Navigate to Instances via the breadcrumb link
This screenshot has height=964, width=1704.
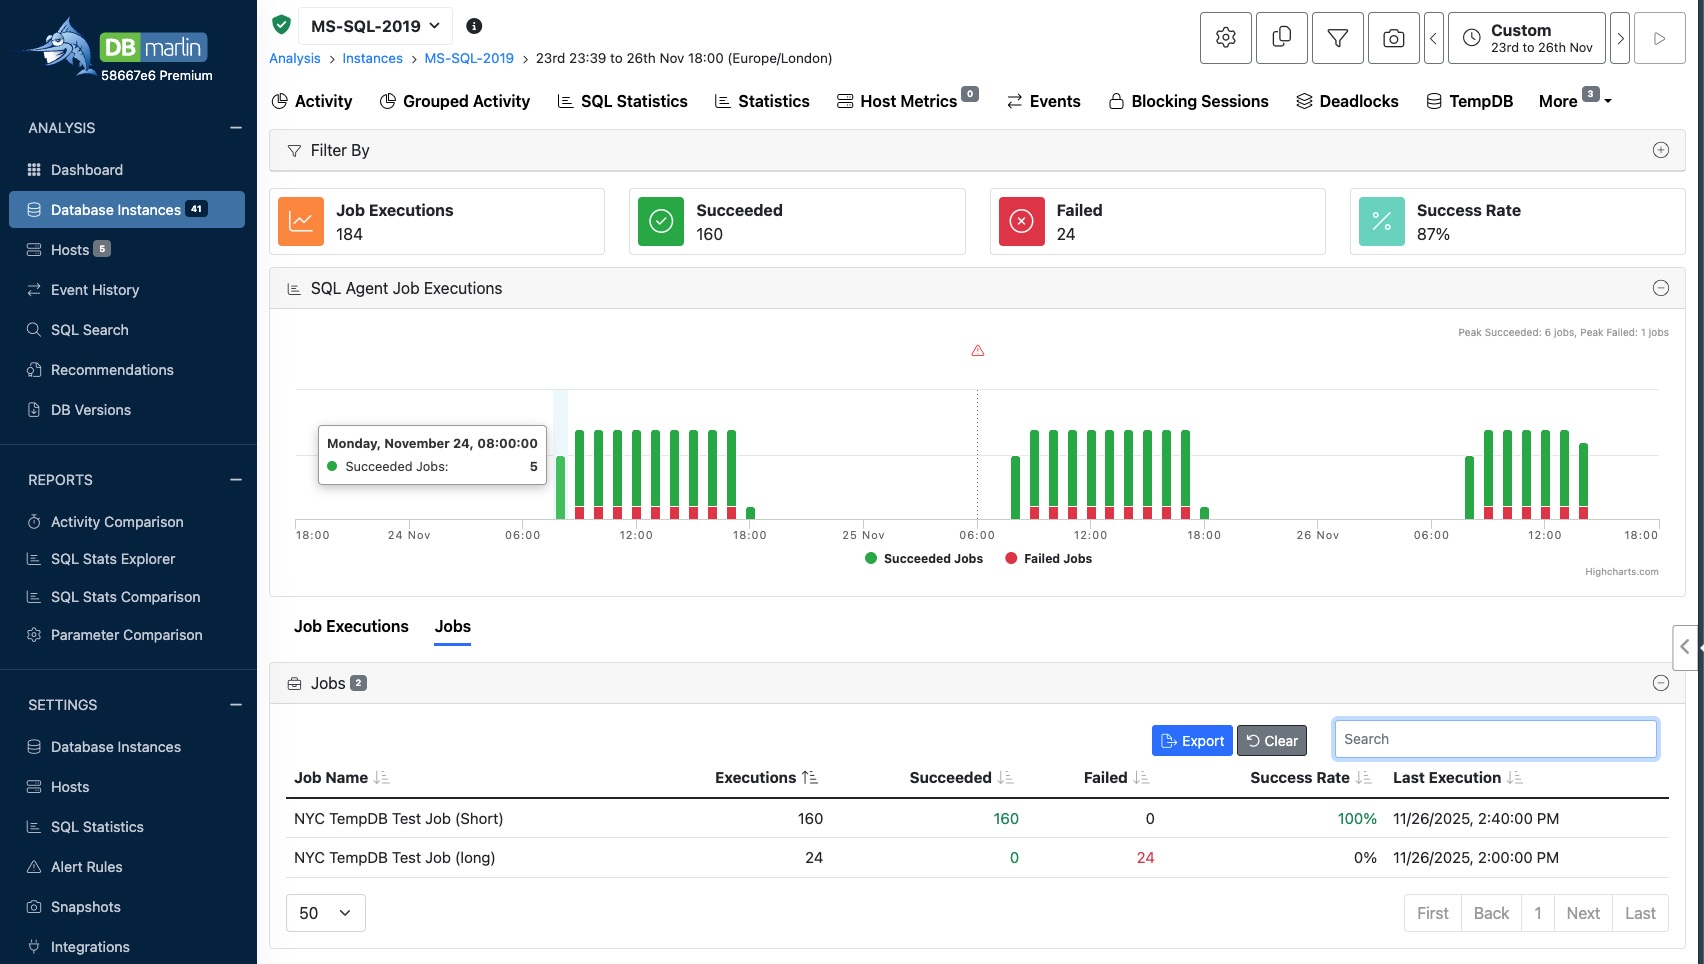(x=372, y=58)
